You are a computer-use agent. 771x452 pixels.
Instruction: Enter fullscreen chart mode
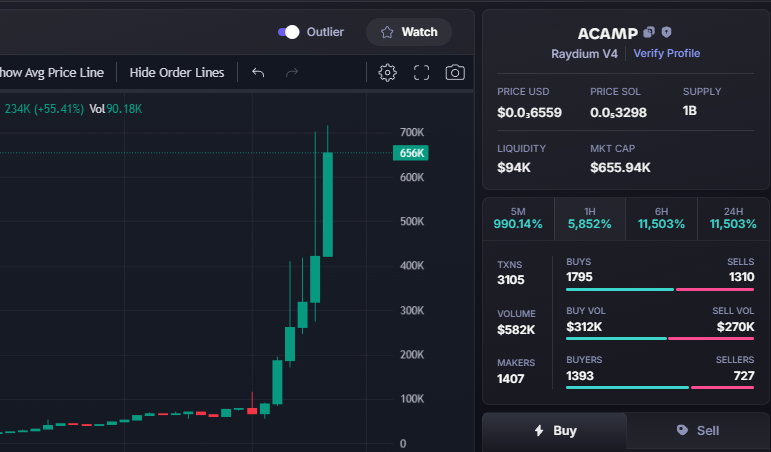pyautogui.click(x=421, y=73)
